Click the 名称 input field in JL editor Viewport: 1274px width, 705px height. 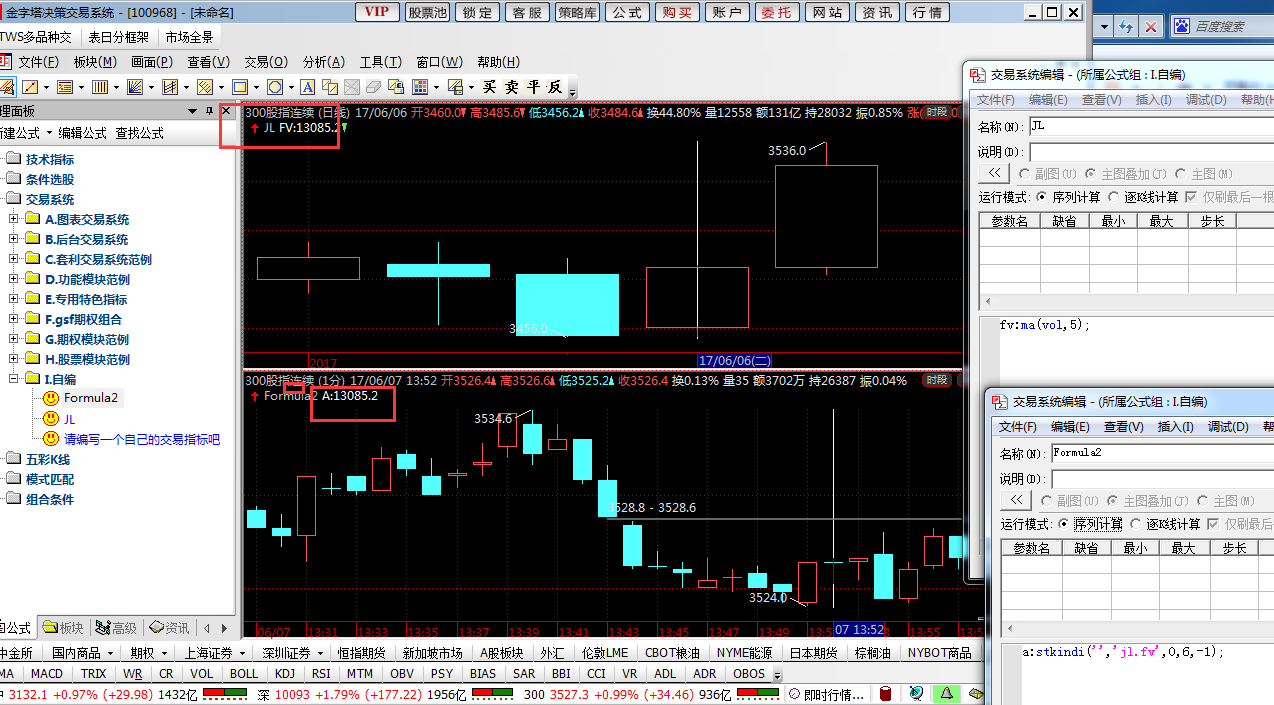tap(1150, 127)
